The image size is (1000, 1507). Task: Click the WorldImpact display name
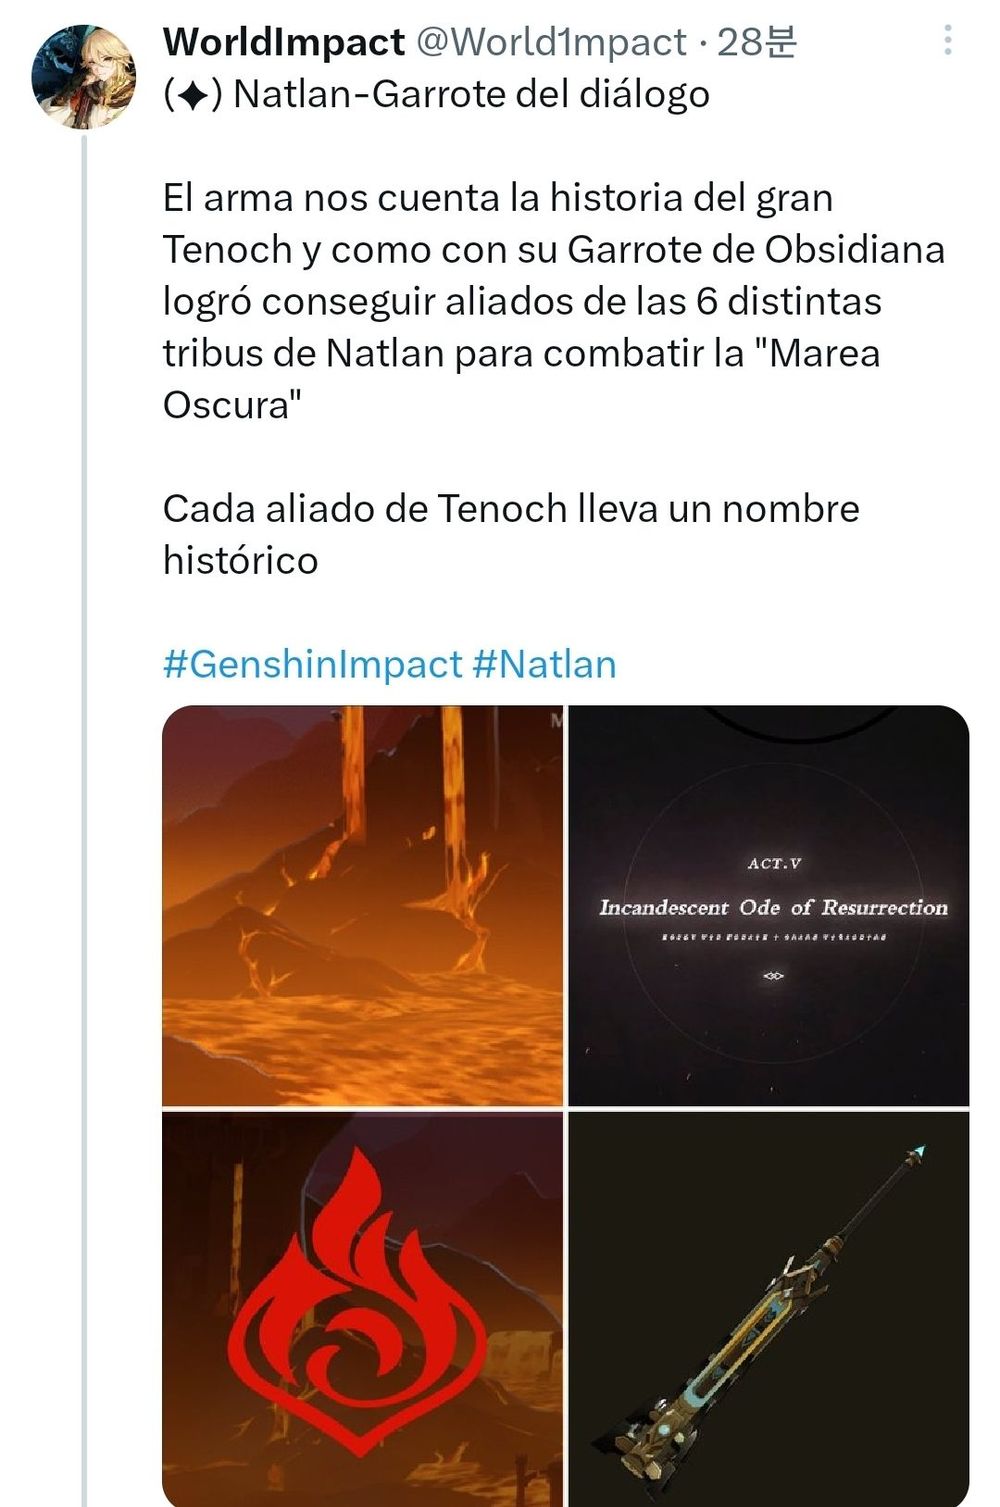point(284,42)
